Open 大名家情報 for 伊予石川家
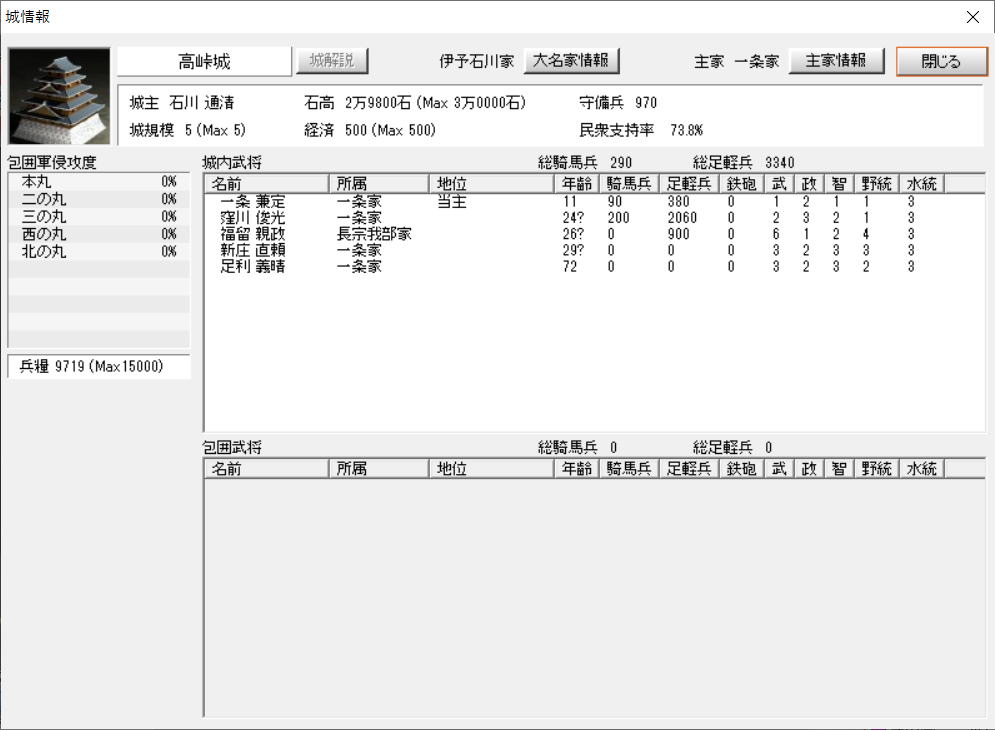 pyautogui.click(x=571, y=61)
